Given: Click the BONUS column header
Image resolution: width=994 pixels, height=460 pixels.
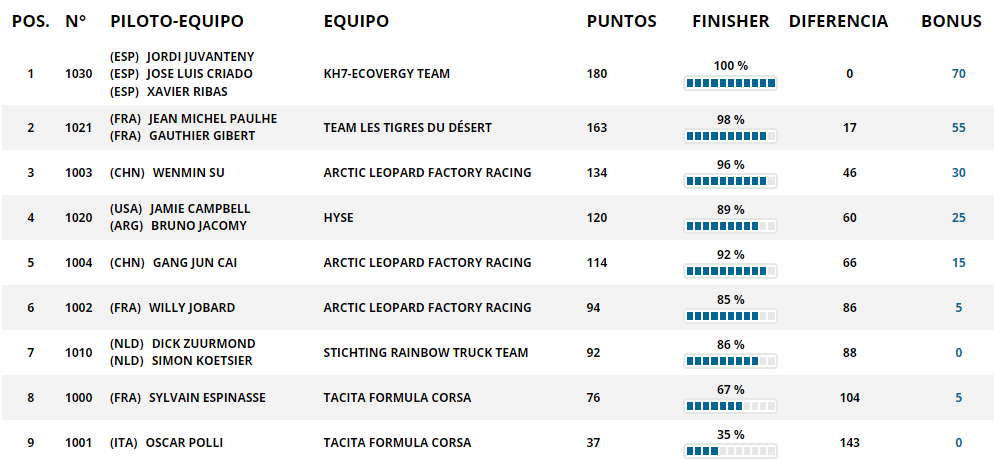Looking at the screenshot, I should 951,22.
